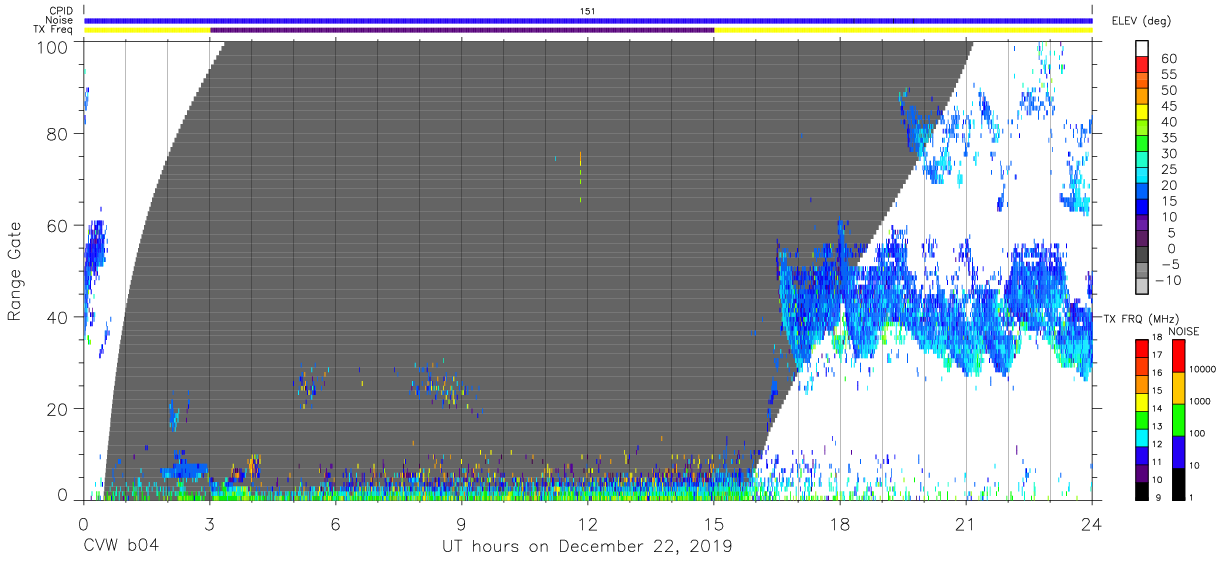1228x567 pixels.
Task: Click the 6 tick on the time axis
Action: tap(336, 523)
